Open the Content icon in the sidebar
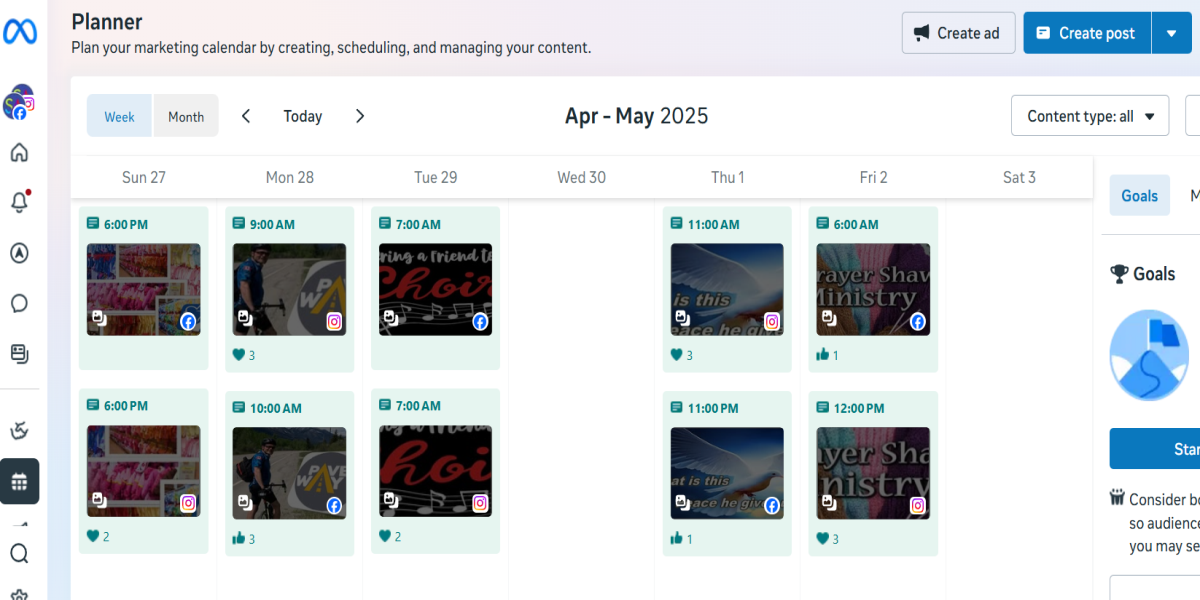The image size is (1200, 600). [19, 353]
